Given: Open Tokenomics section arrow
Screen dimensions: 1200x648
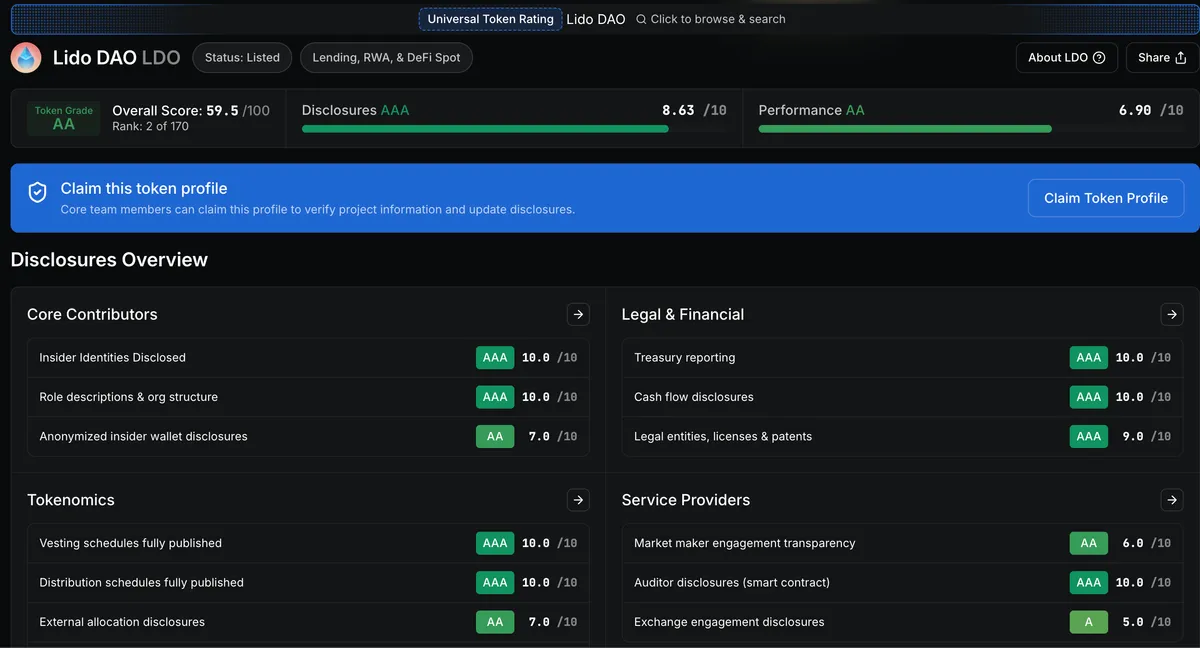Looking at the screenshot, I should (578, 500).
